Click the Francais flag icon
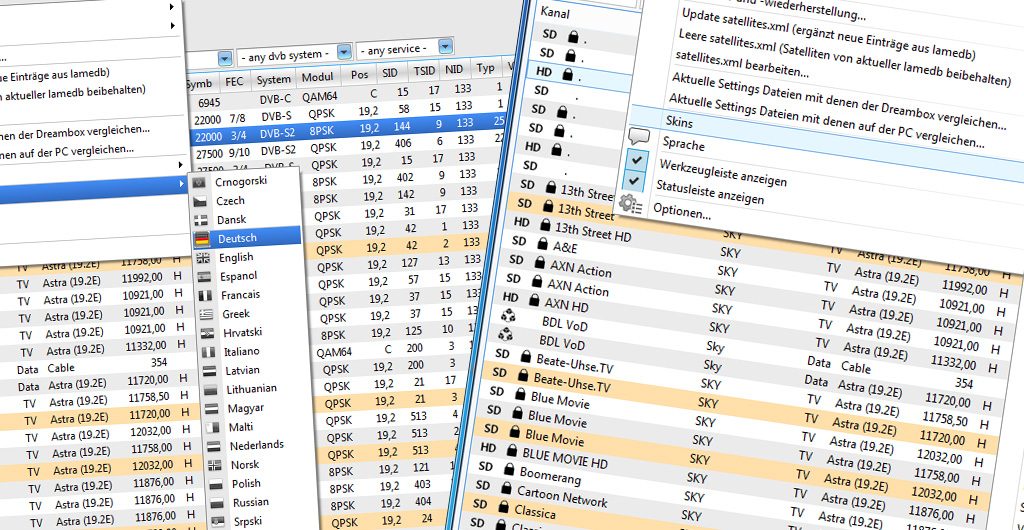The width and height of the screenshot is (1024, 530). [x=205, y=296]
